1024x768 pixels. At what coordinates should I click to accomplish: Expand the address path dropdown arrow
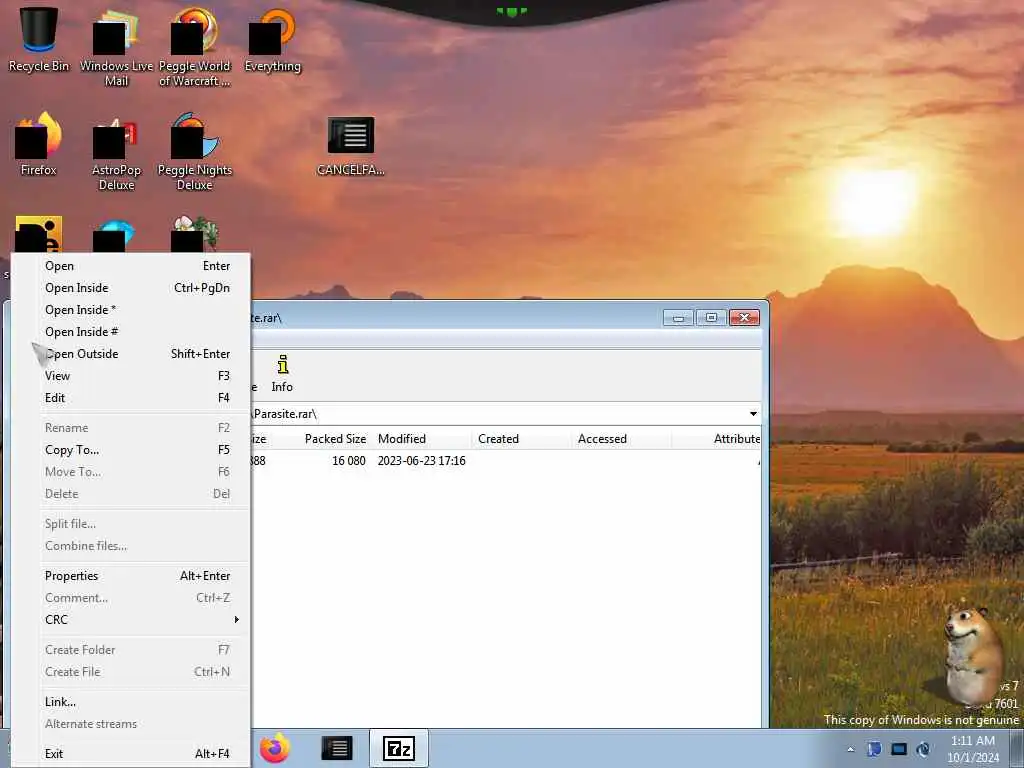point(753,414)
